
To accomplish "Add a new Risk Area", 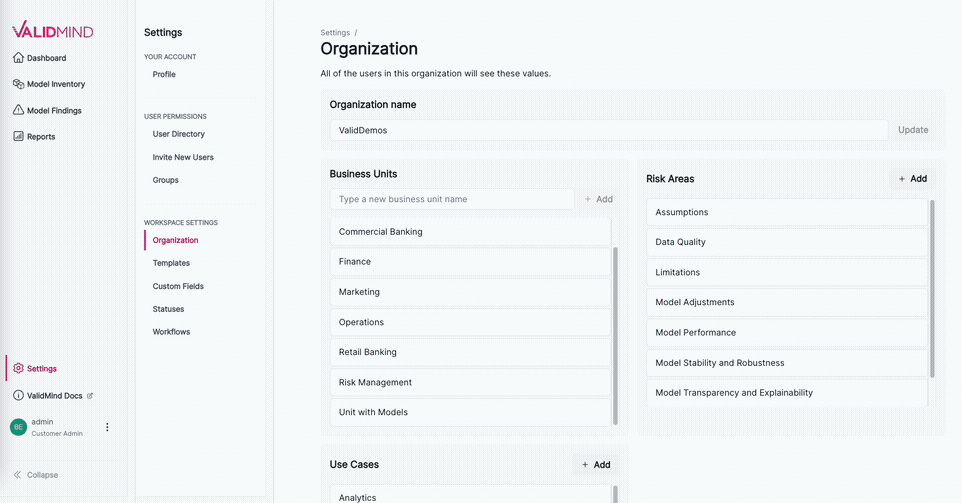I will 912,179.
